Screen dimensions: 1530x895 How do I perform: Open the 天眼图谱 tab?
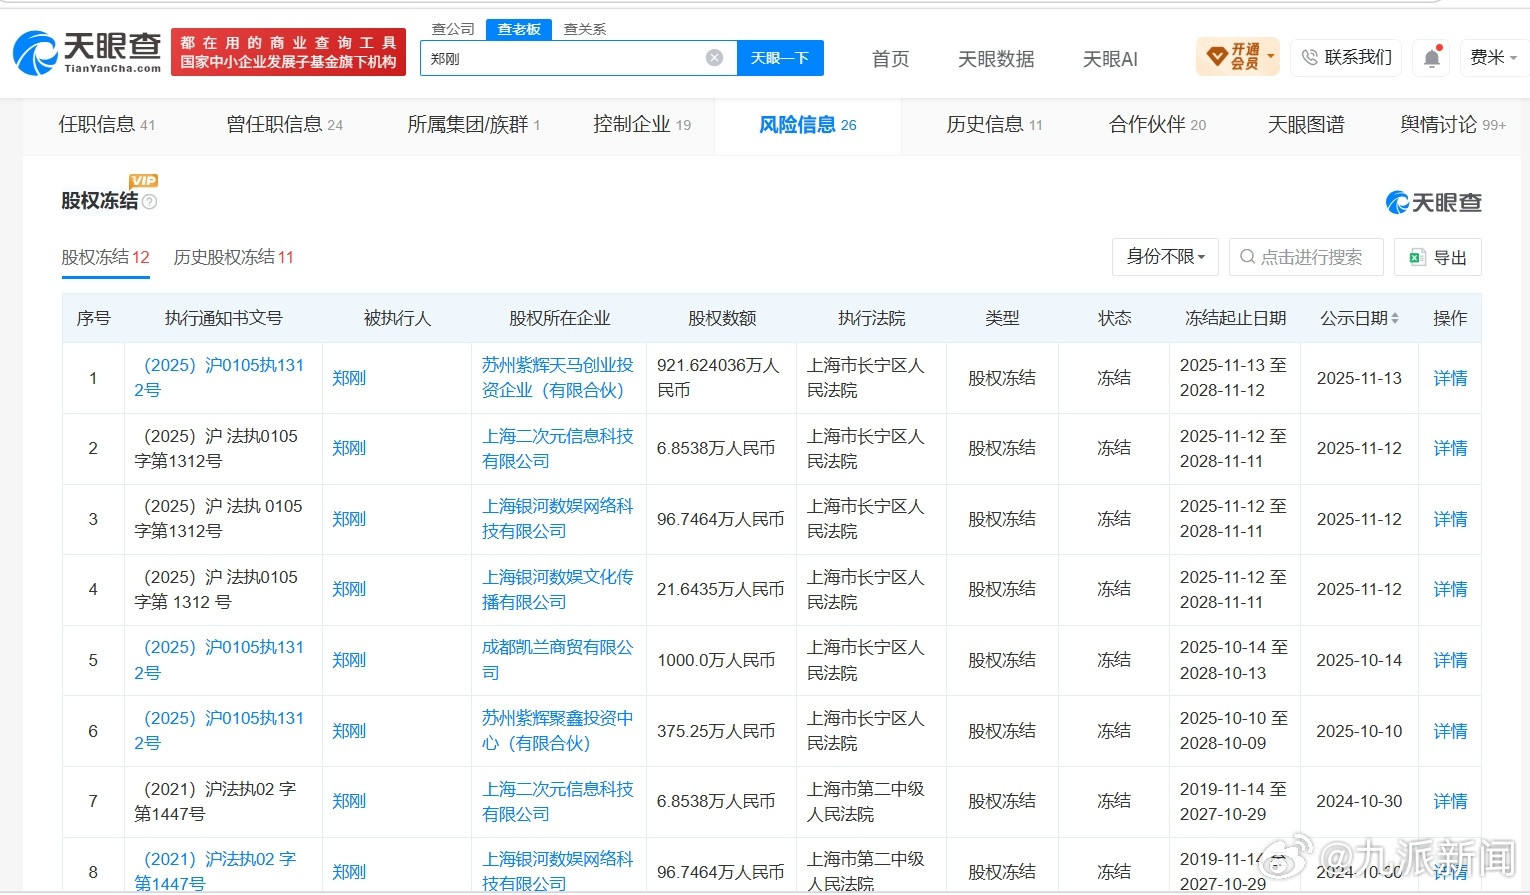coord(1306,125)
